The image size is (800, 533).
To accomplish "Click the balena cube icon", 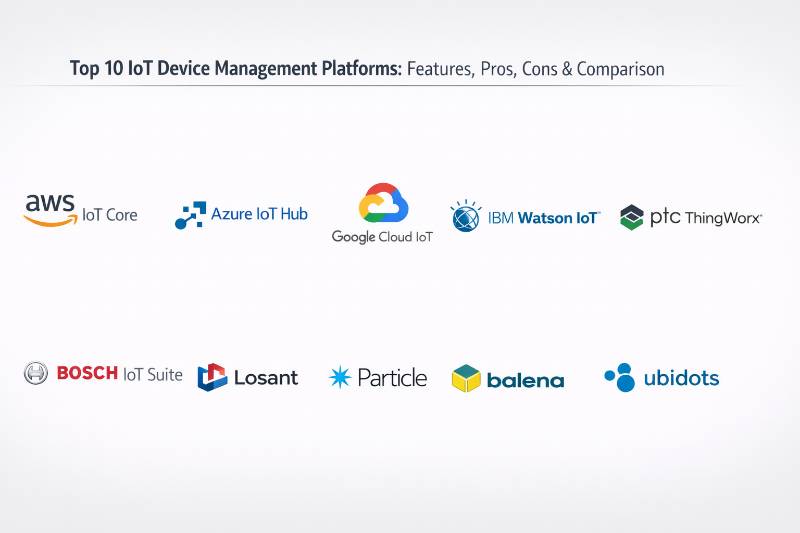I will [466, 378].
